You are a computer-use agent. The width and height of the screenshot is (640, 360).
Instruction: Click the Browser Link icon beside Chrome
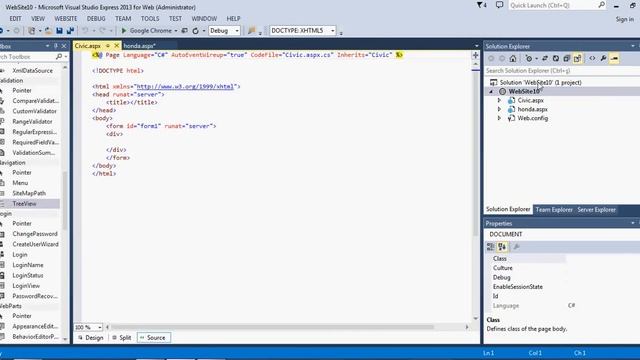point(184,31)
